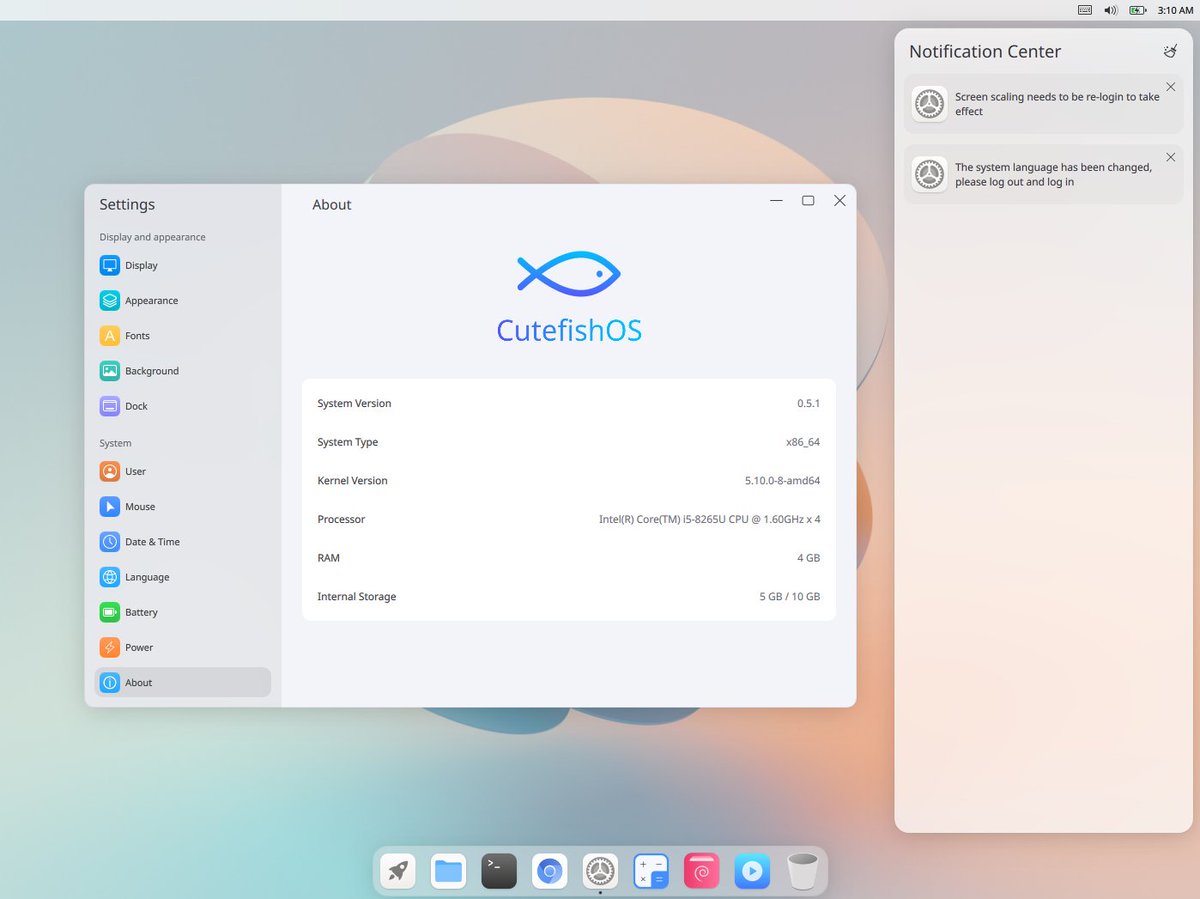Screen dimensions: 1200x899
Task: Launch the Debian swirl app in dock
Action: 702,871
